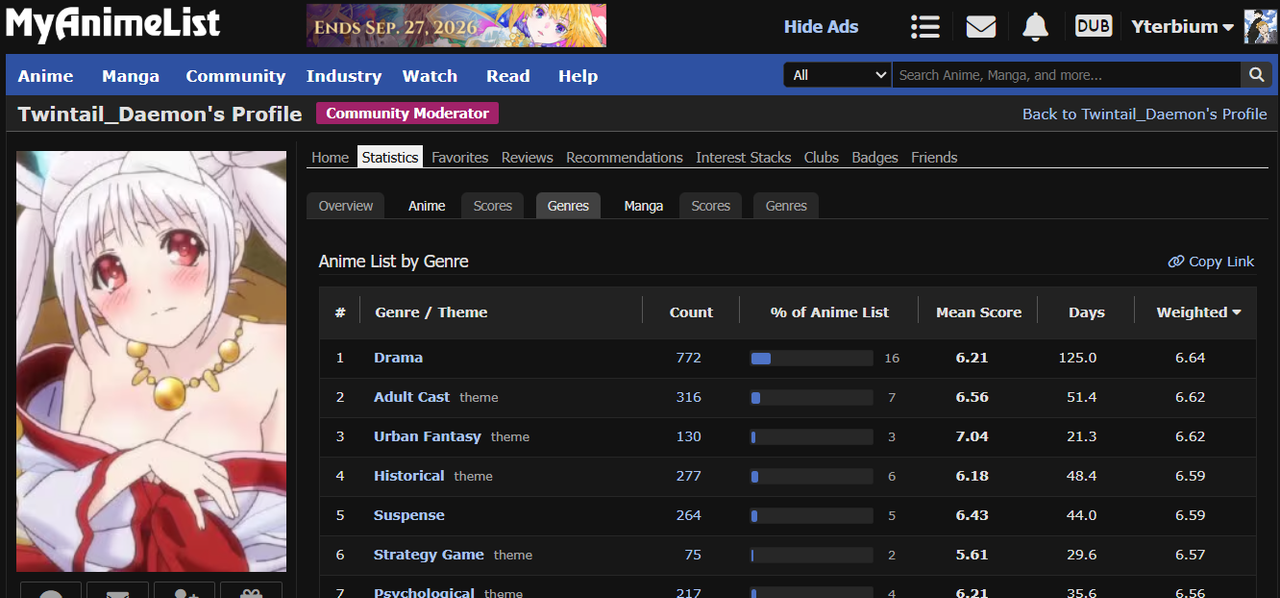Screen dimensions: 1280x598
Task: Click Urban Fantasy mean score 7.04
Action: click(972, 436)
